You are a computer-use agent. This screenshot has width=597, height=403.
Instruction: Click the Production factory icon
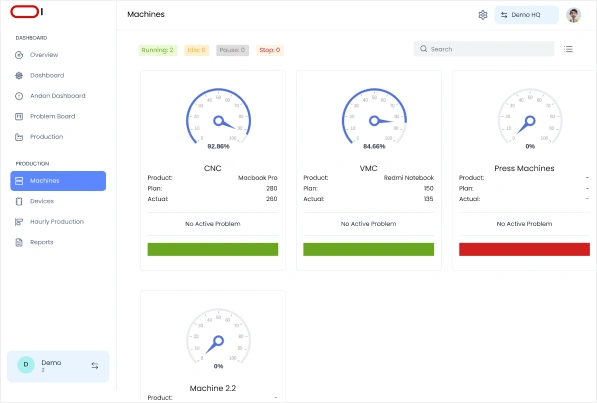19,137
